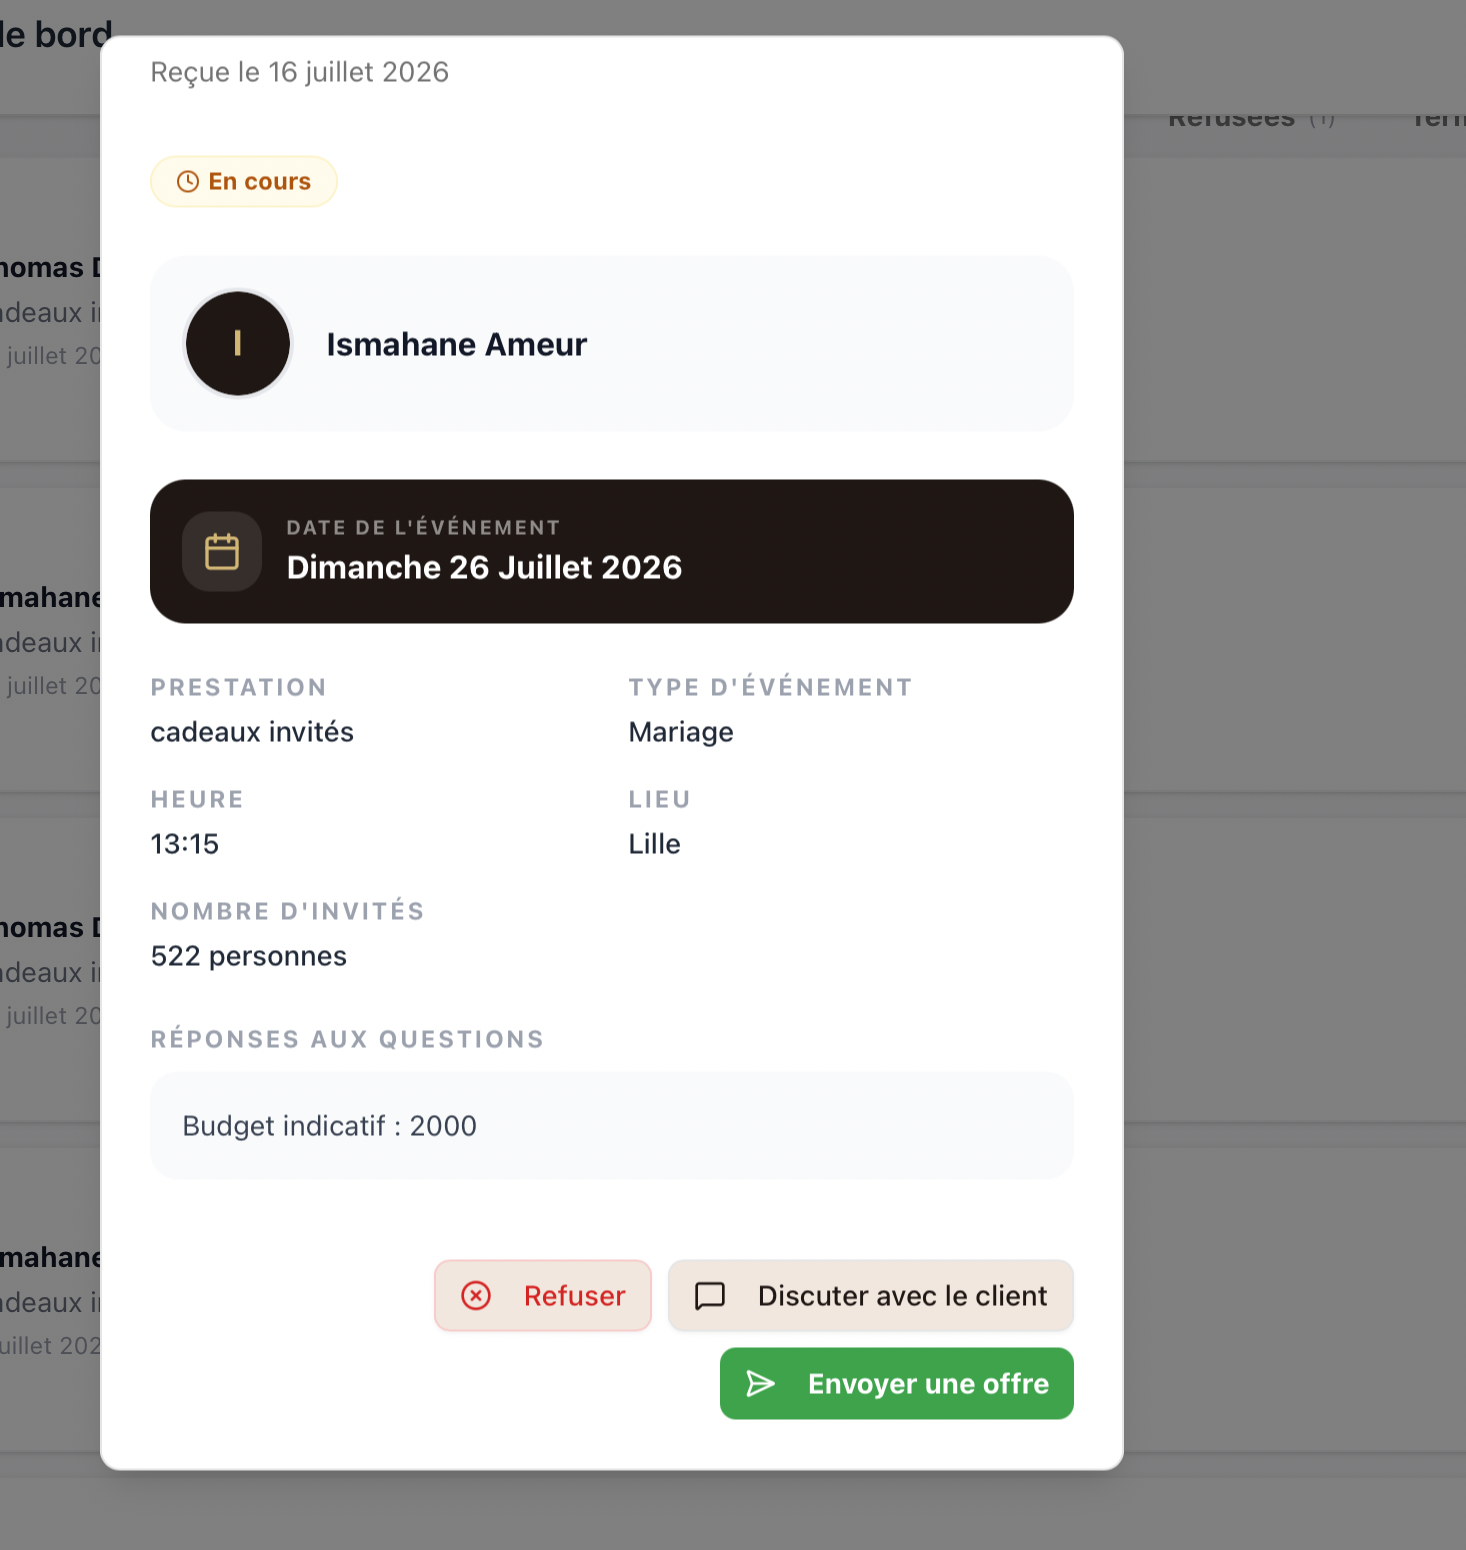Screen dimensions: 1466x1550
Task: Click the Mariage event type value
Action: click(x=681, y=733)
